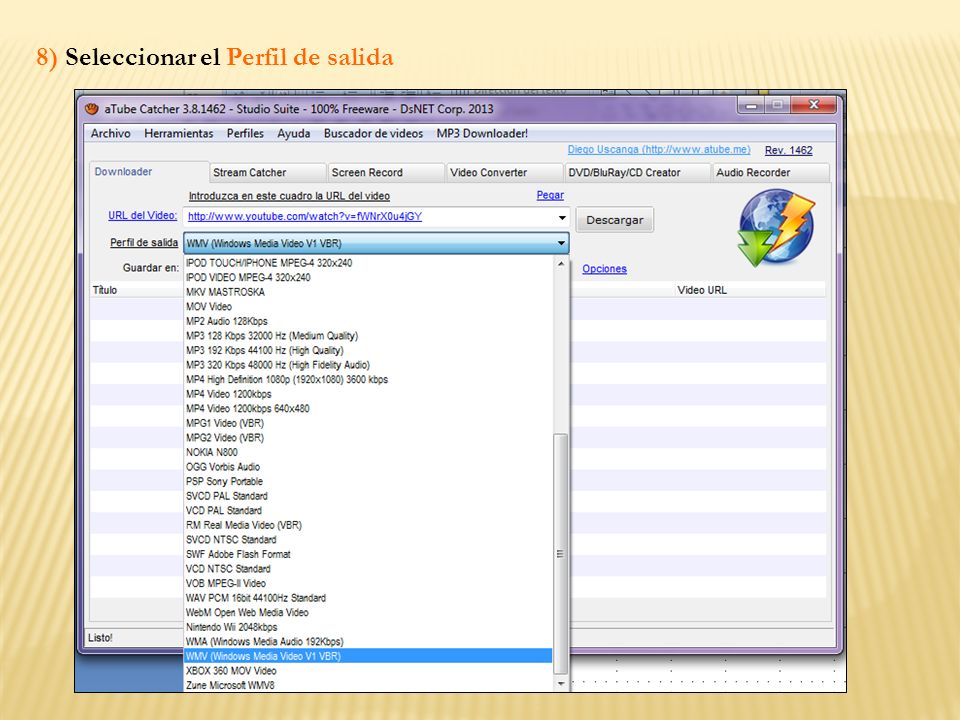
Task: Select SVCD NTSC Standard profile
Action: point(368,540)
